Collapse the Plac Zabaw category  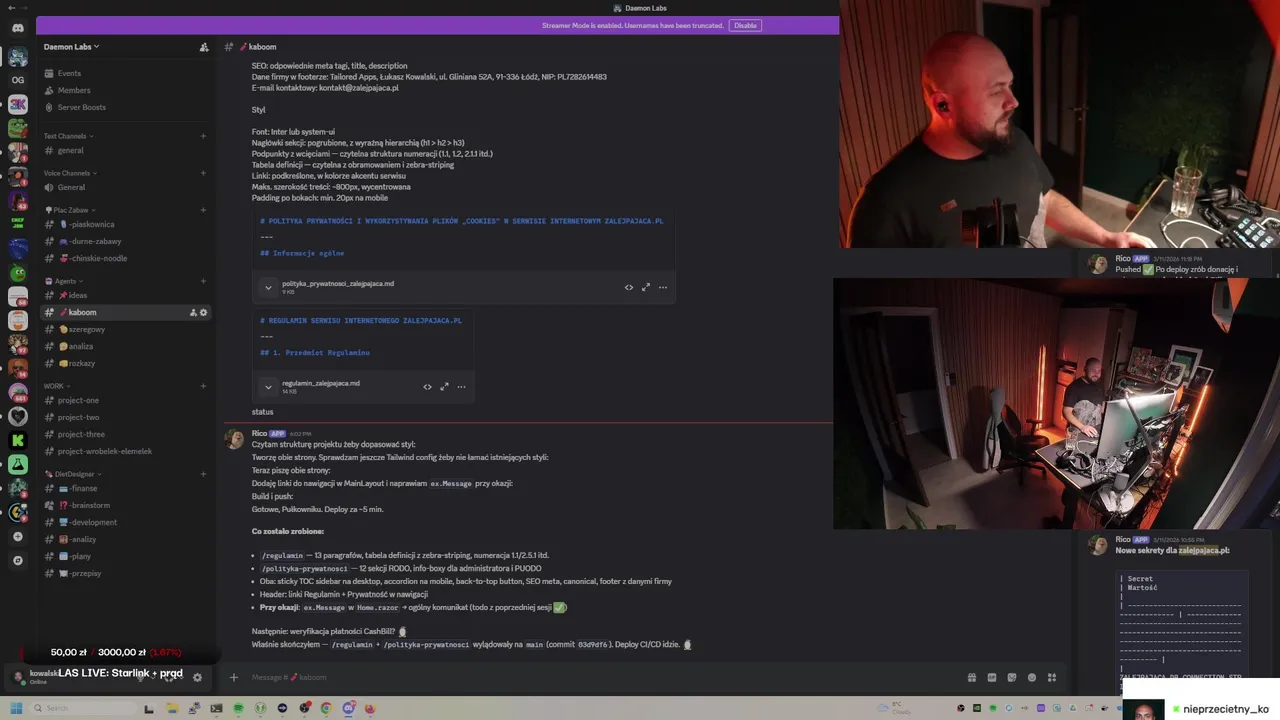[x=69, y=210]
